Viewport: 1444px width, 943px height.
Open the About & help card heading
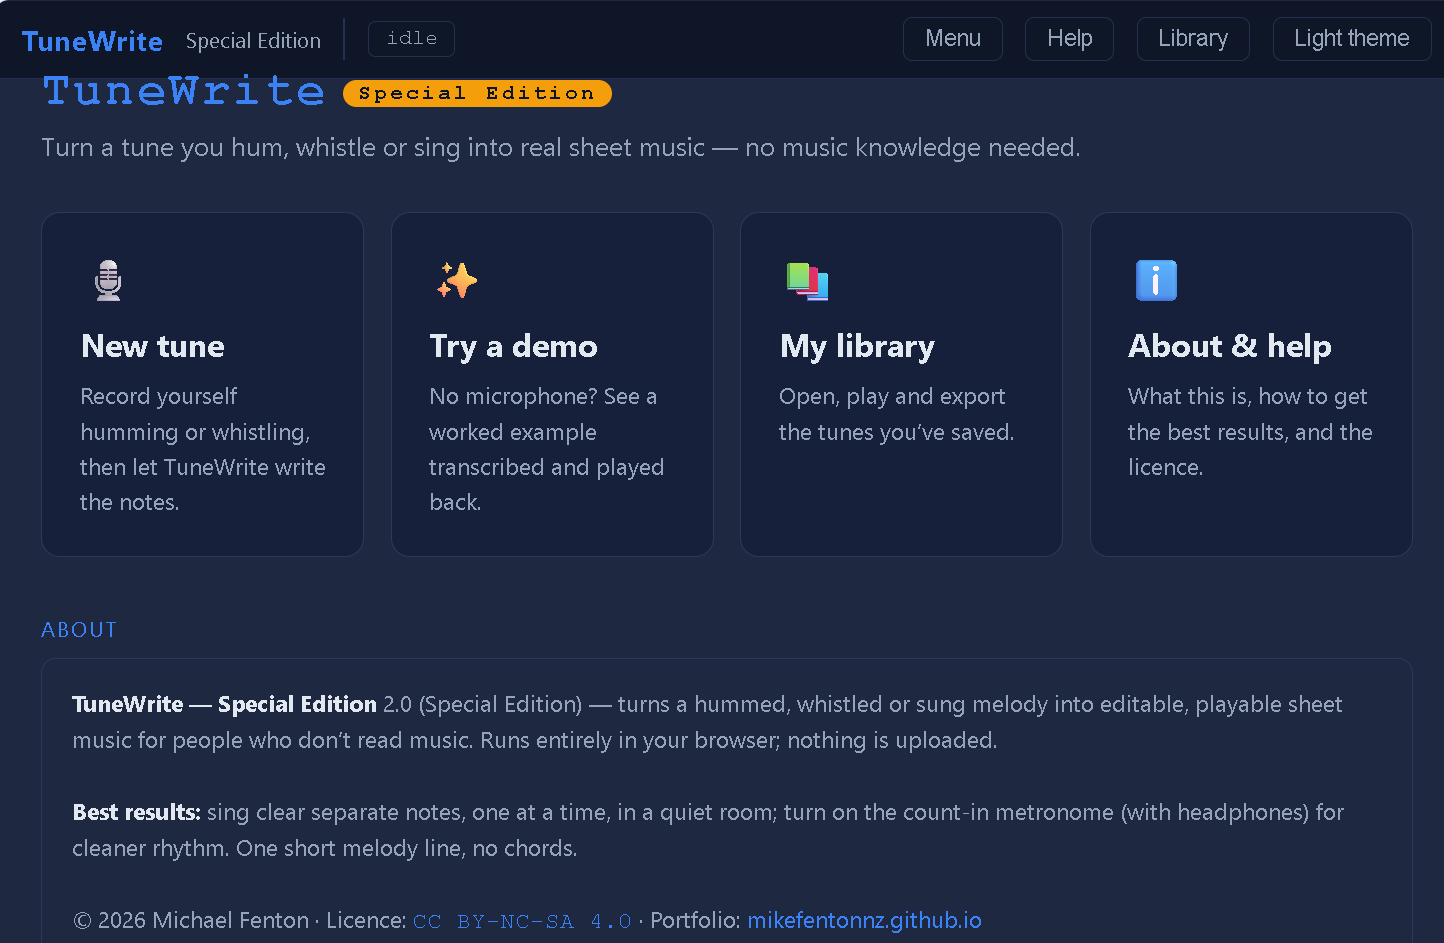1230,346
